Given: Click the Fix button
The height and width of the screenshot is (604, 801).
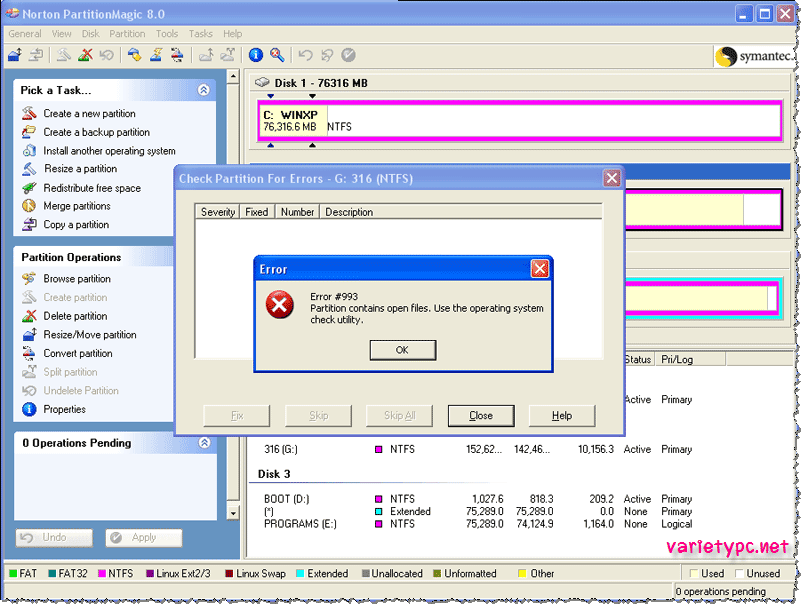Looking at the screenshot, I should [237, 415].
